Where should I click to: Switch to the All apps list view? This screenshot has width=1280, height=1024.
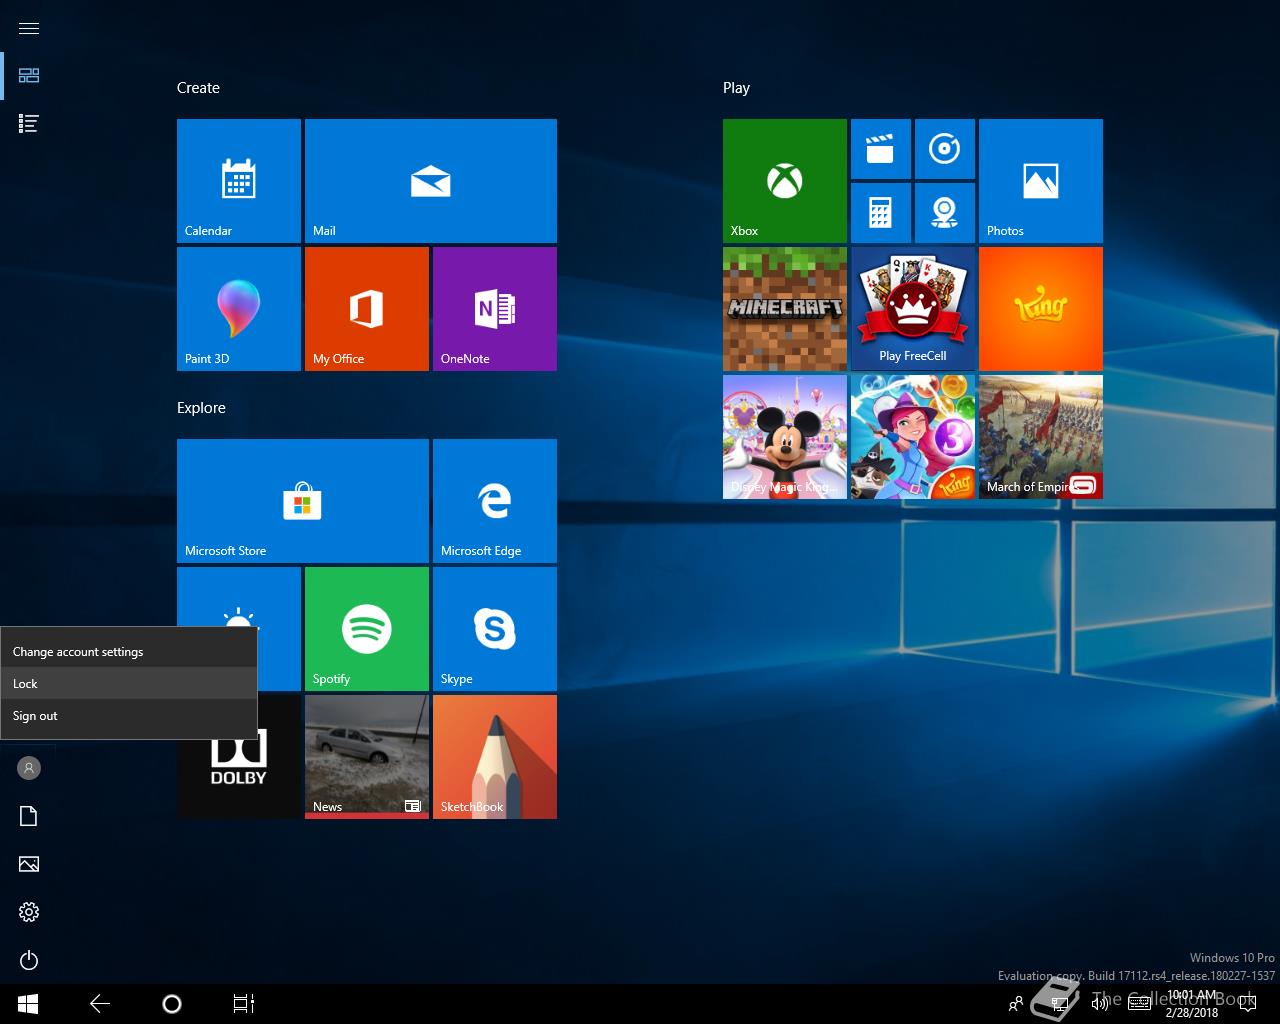pos(29,124)
